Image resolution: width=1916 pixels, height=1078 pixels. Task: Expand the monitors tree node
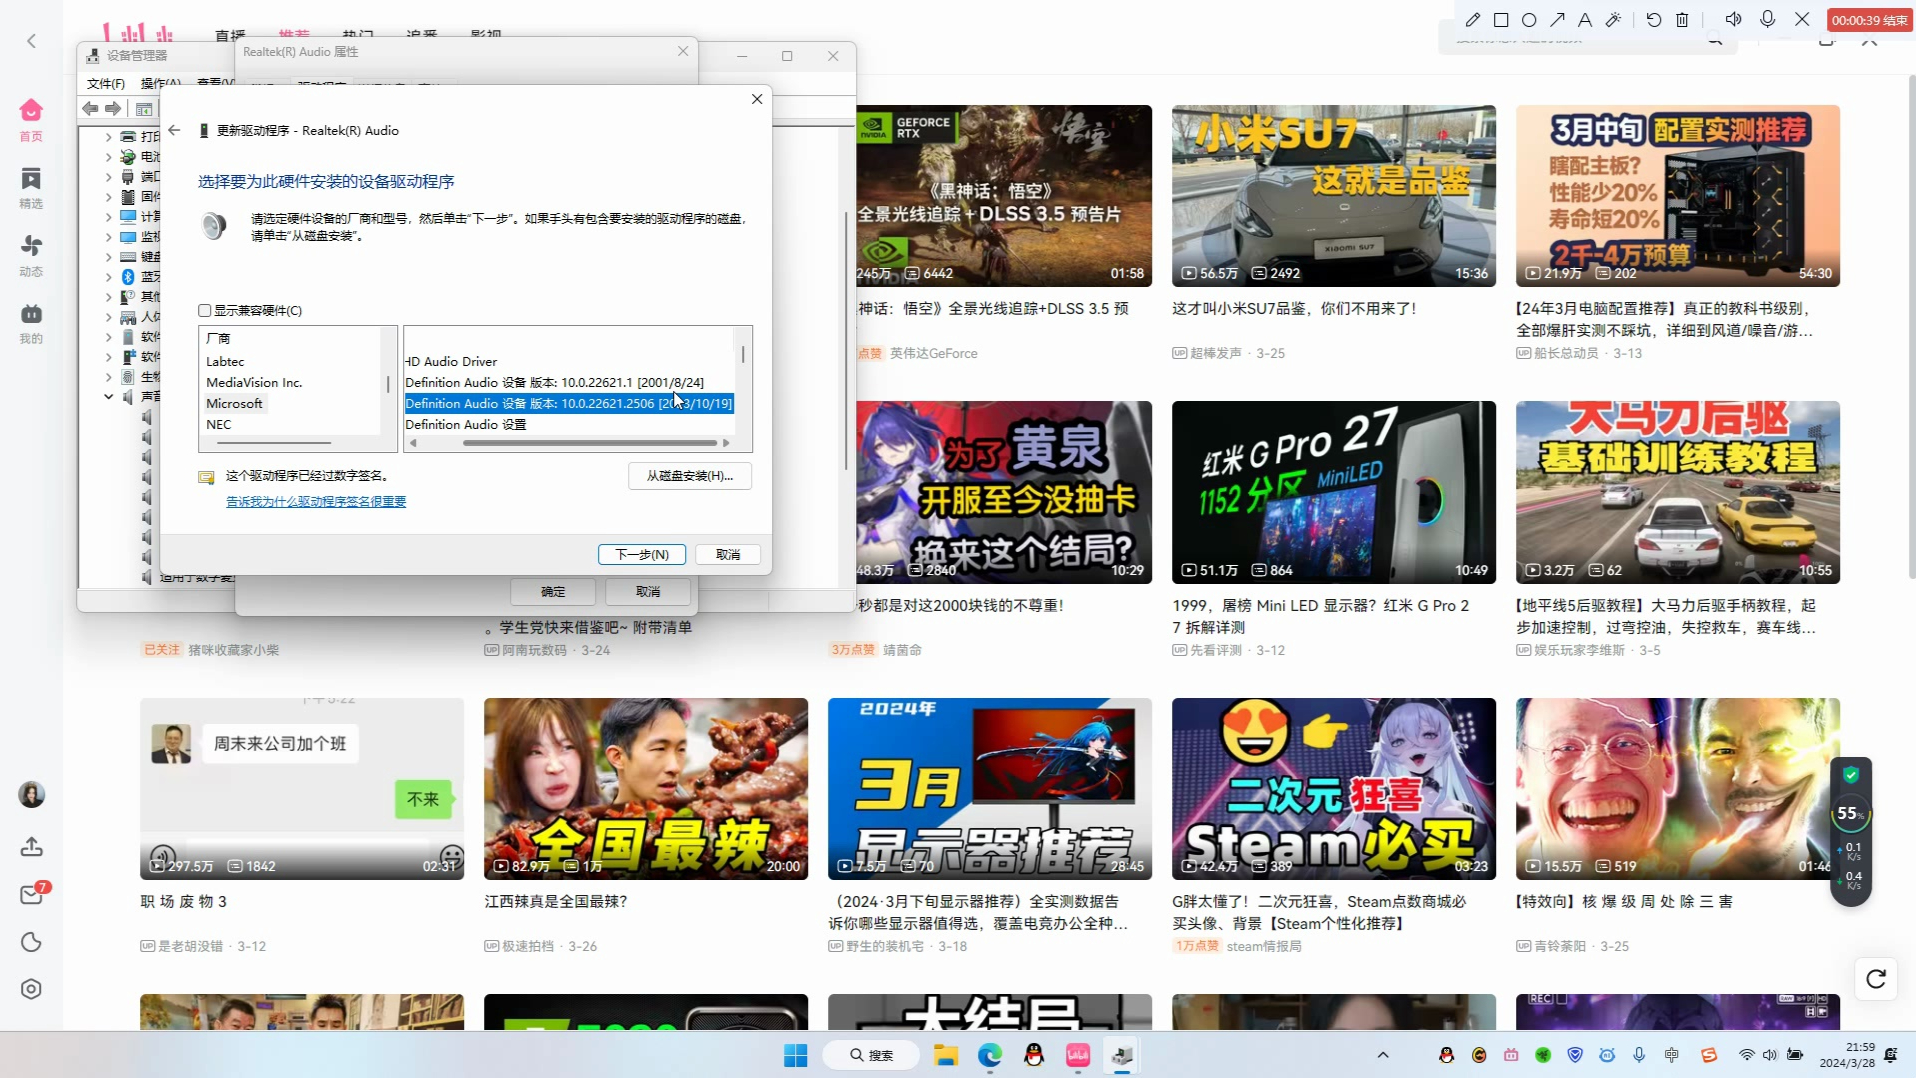click(x=109, y=236)
